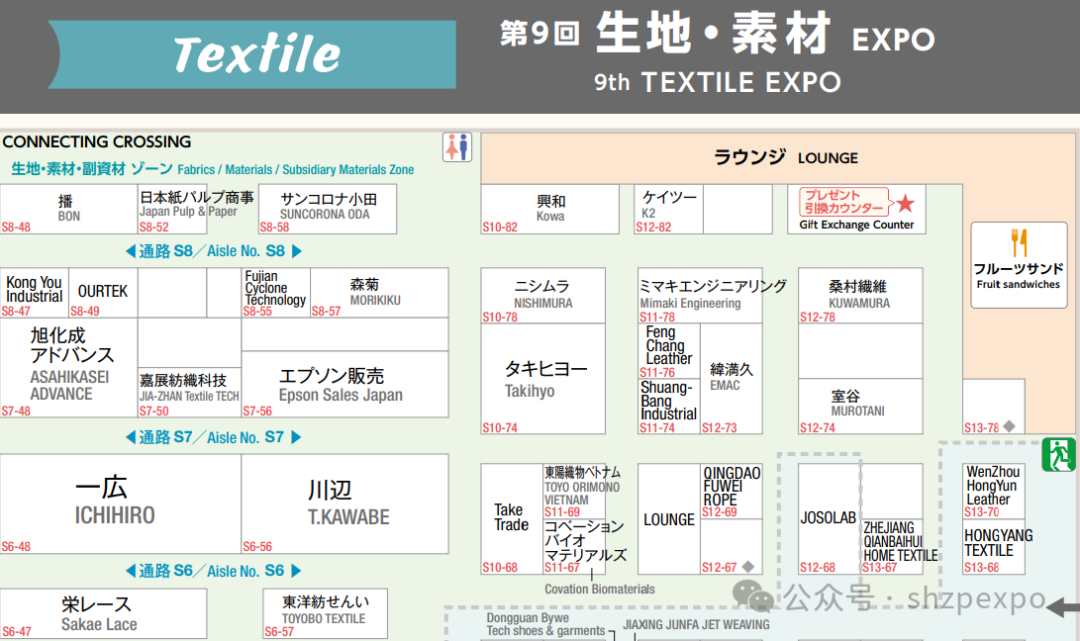Click the WenZhou HongYun Leather booth

993,491
